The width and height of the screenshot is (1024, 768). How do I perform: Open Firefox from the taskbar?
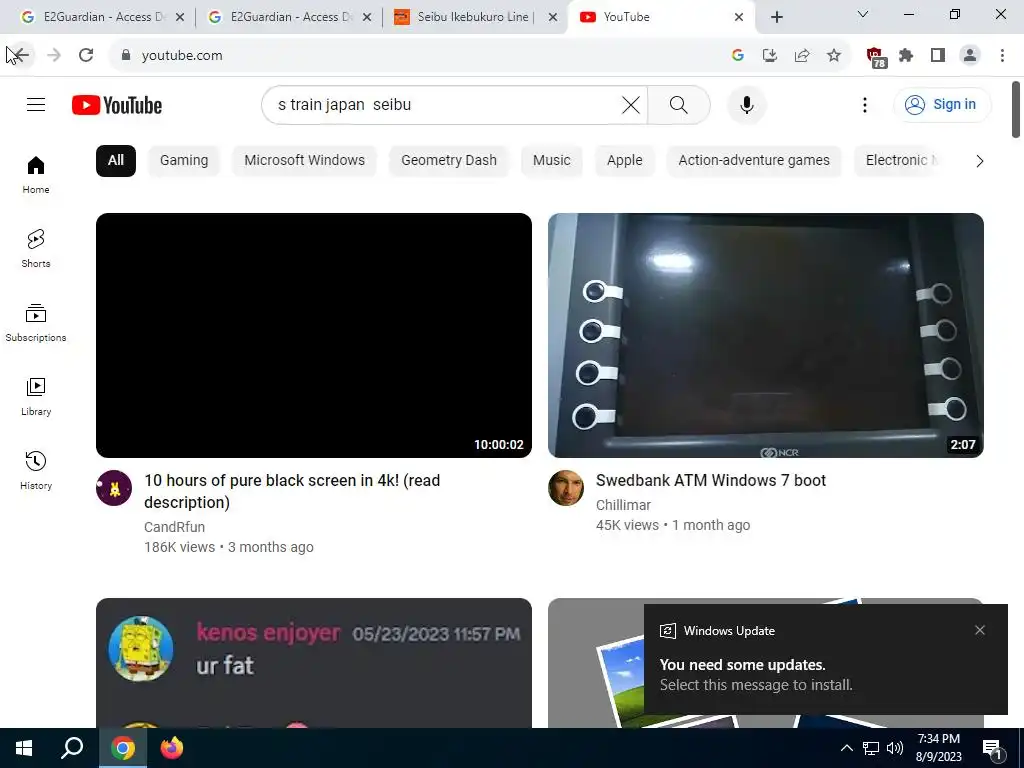[172, 748]
